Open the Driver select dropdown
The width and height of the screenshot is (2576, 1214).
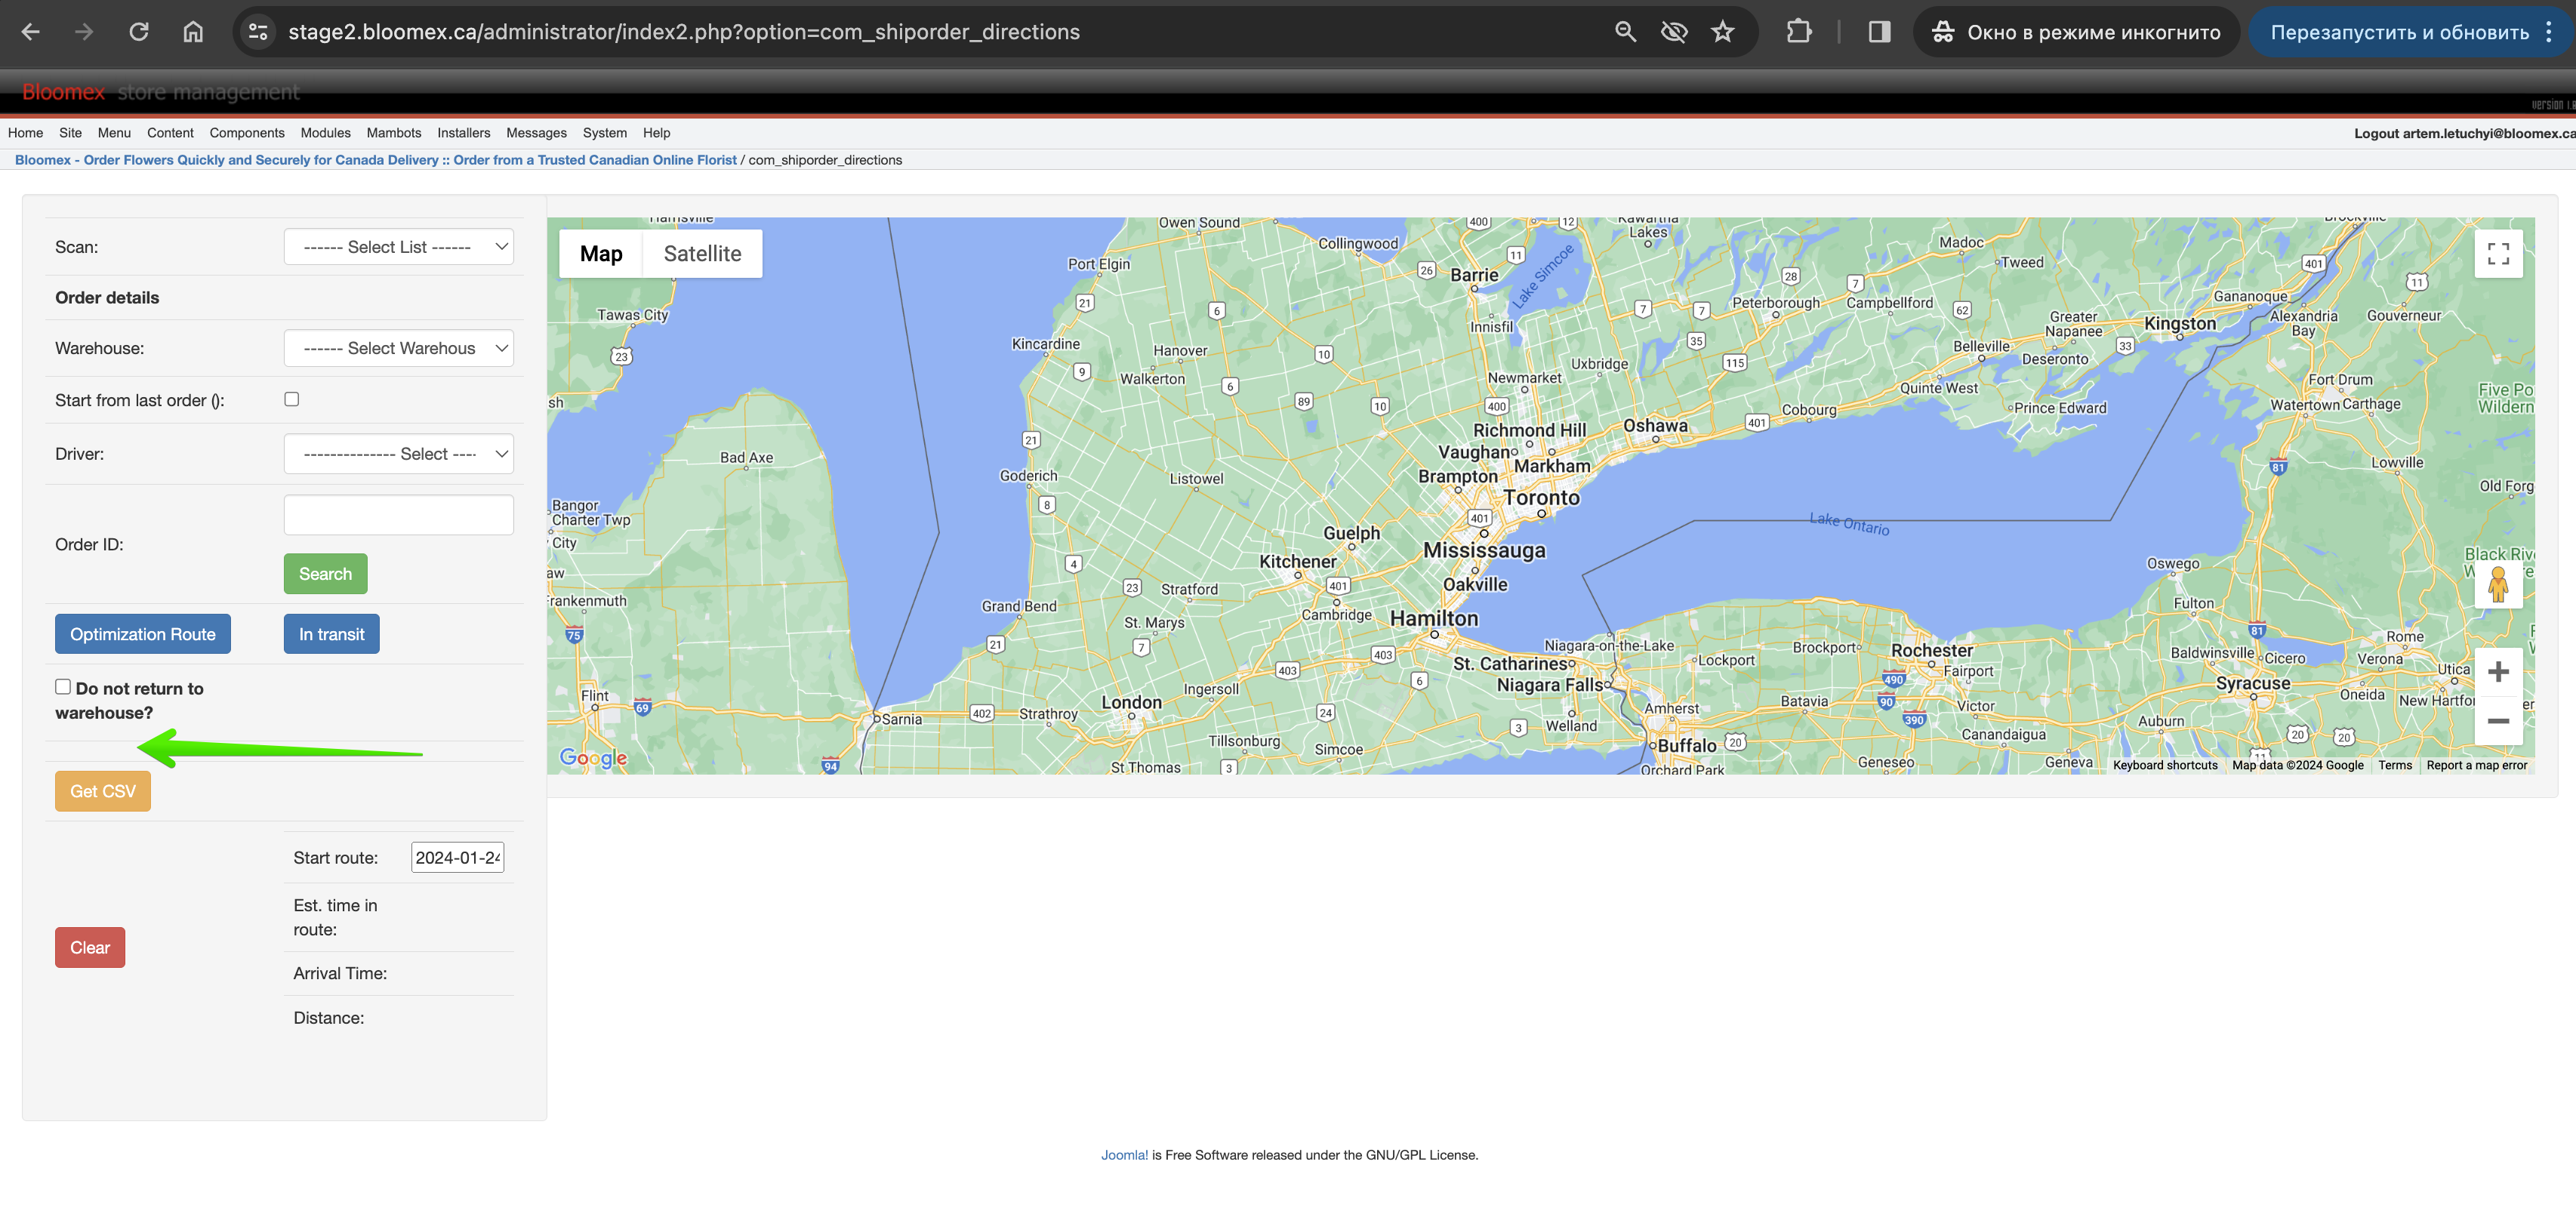pos(398,454)
